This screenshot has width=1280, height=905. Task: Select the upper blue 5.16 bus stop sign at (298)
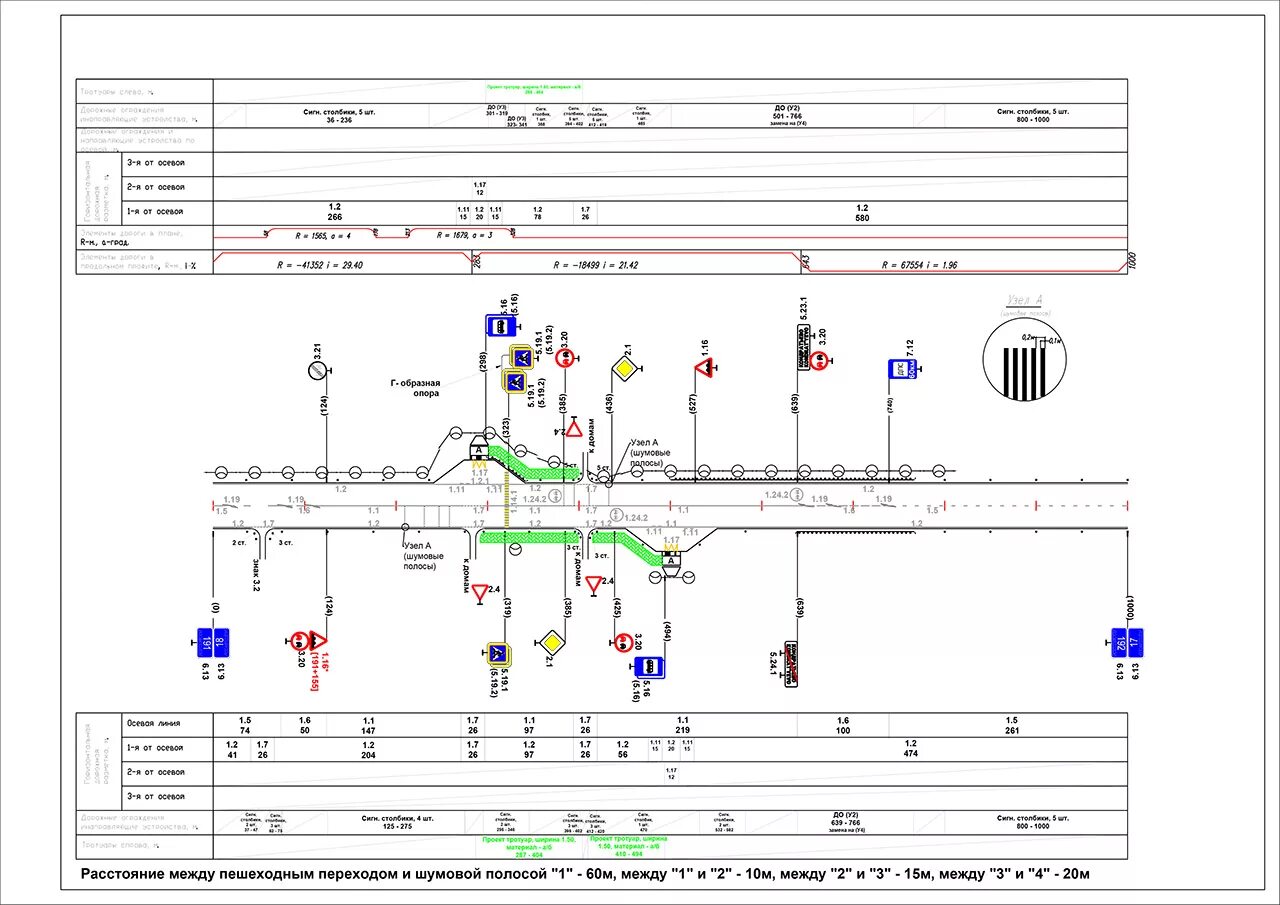click(500, 325)
